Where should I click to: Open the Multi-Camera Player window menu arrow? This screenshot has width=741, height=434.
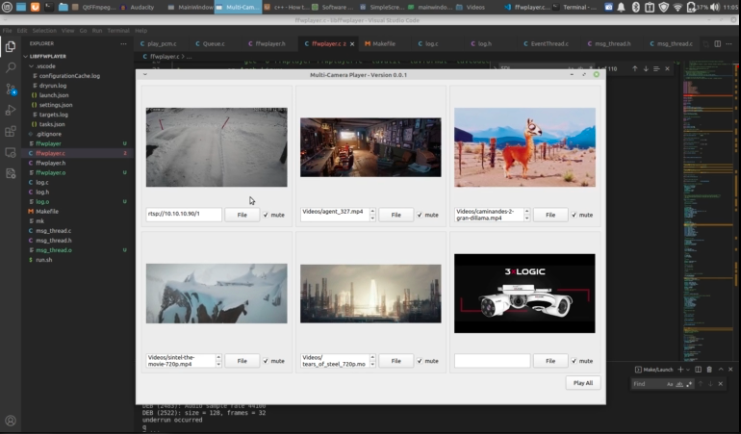(x=145, y=75)
